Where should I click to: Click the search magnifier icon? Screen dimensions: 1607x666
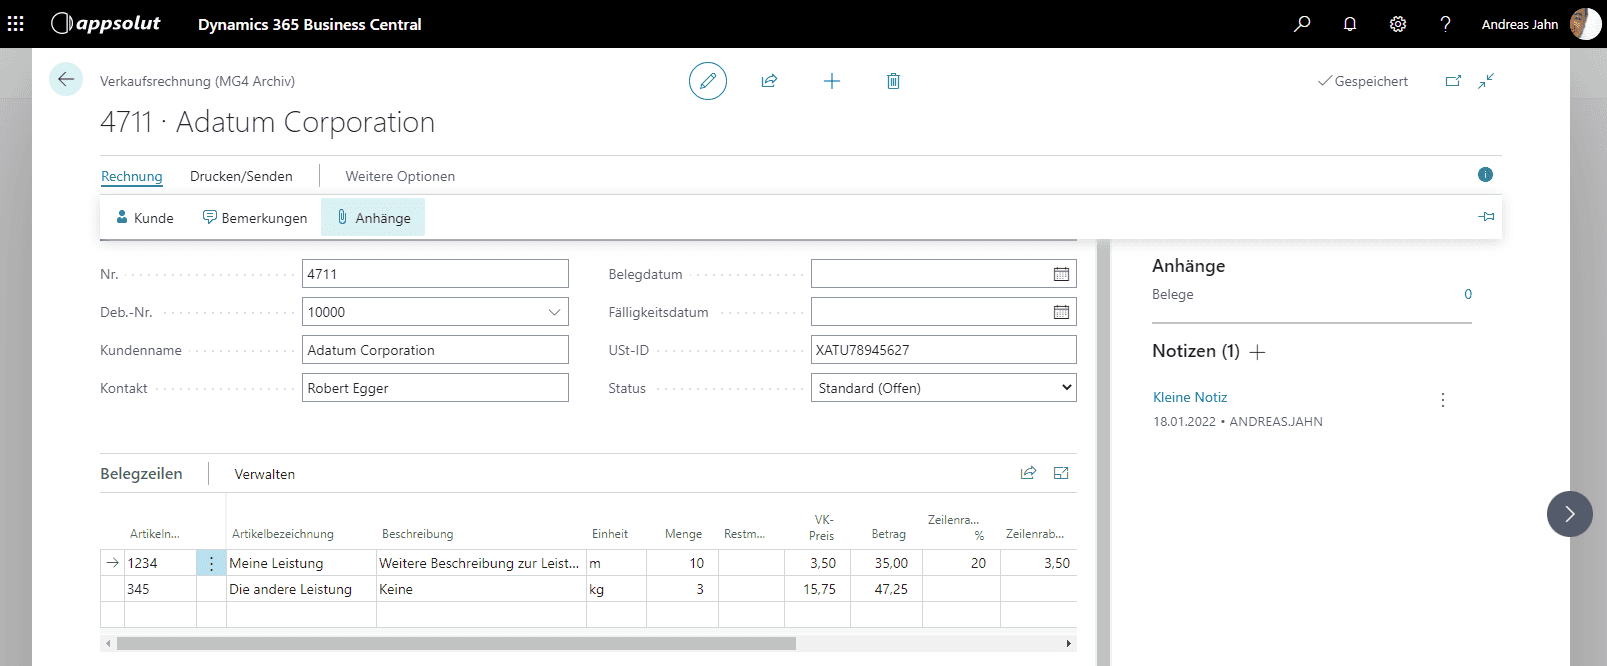point(1302,24)
